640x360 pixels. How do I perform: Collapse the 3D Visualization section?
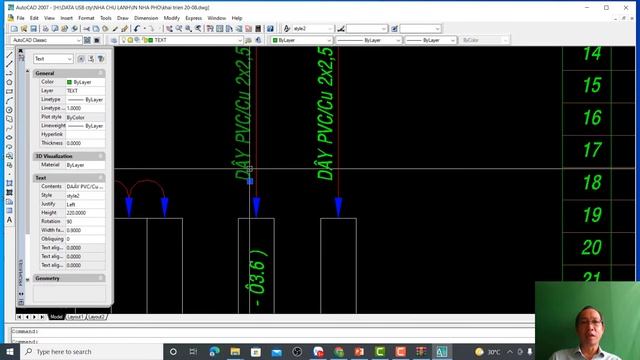pyautogui.click(x=100, y=156)
